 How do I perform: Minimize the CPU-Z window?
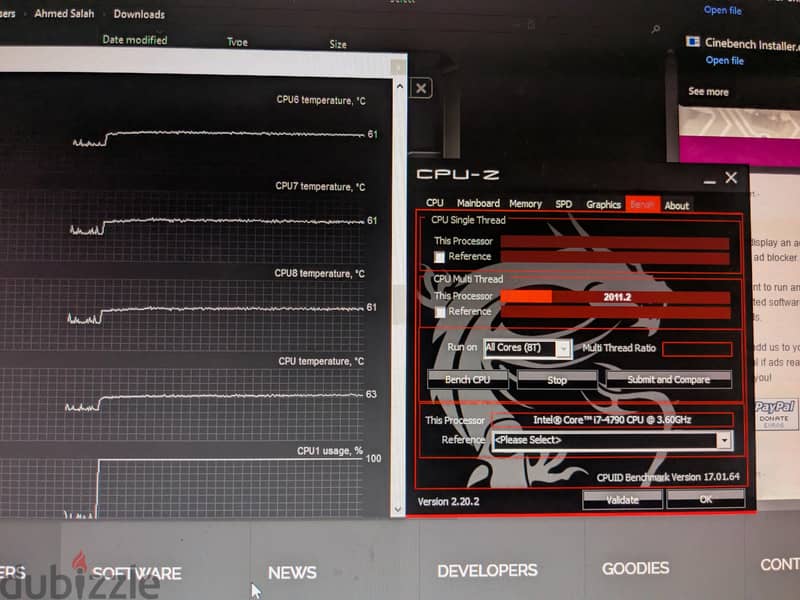click(709, 180)
